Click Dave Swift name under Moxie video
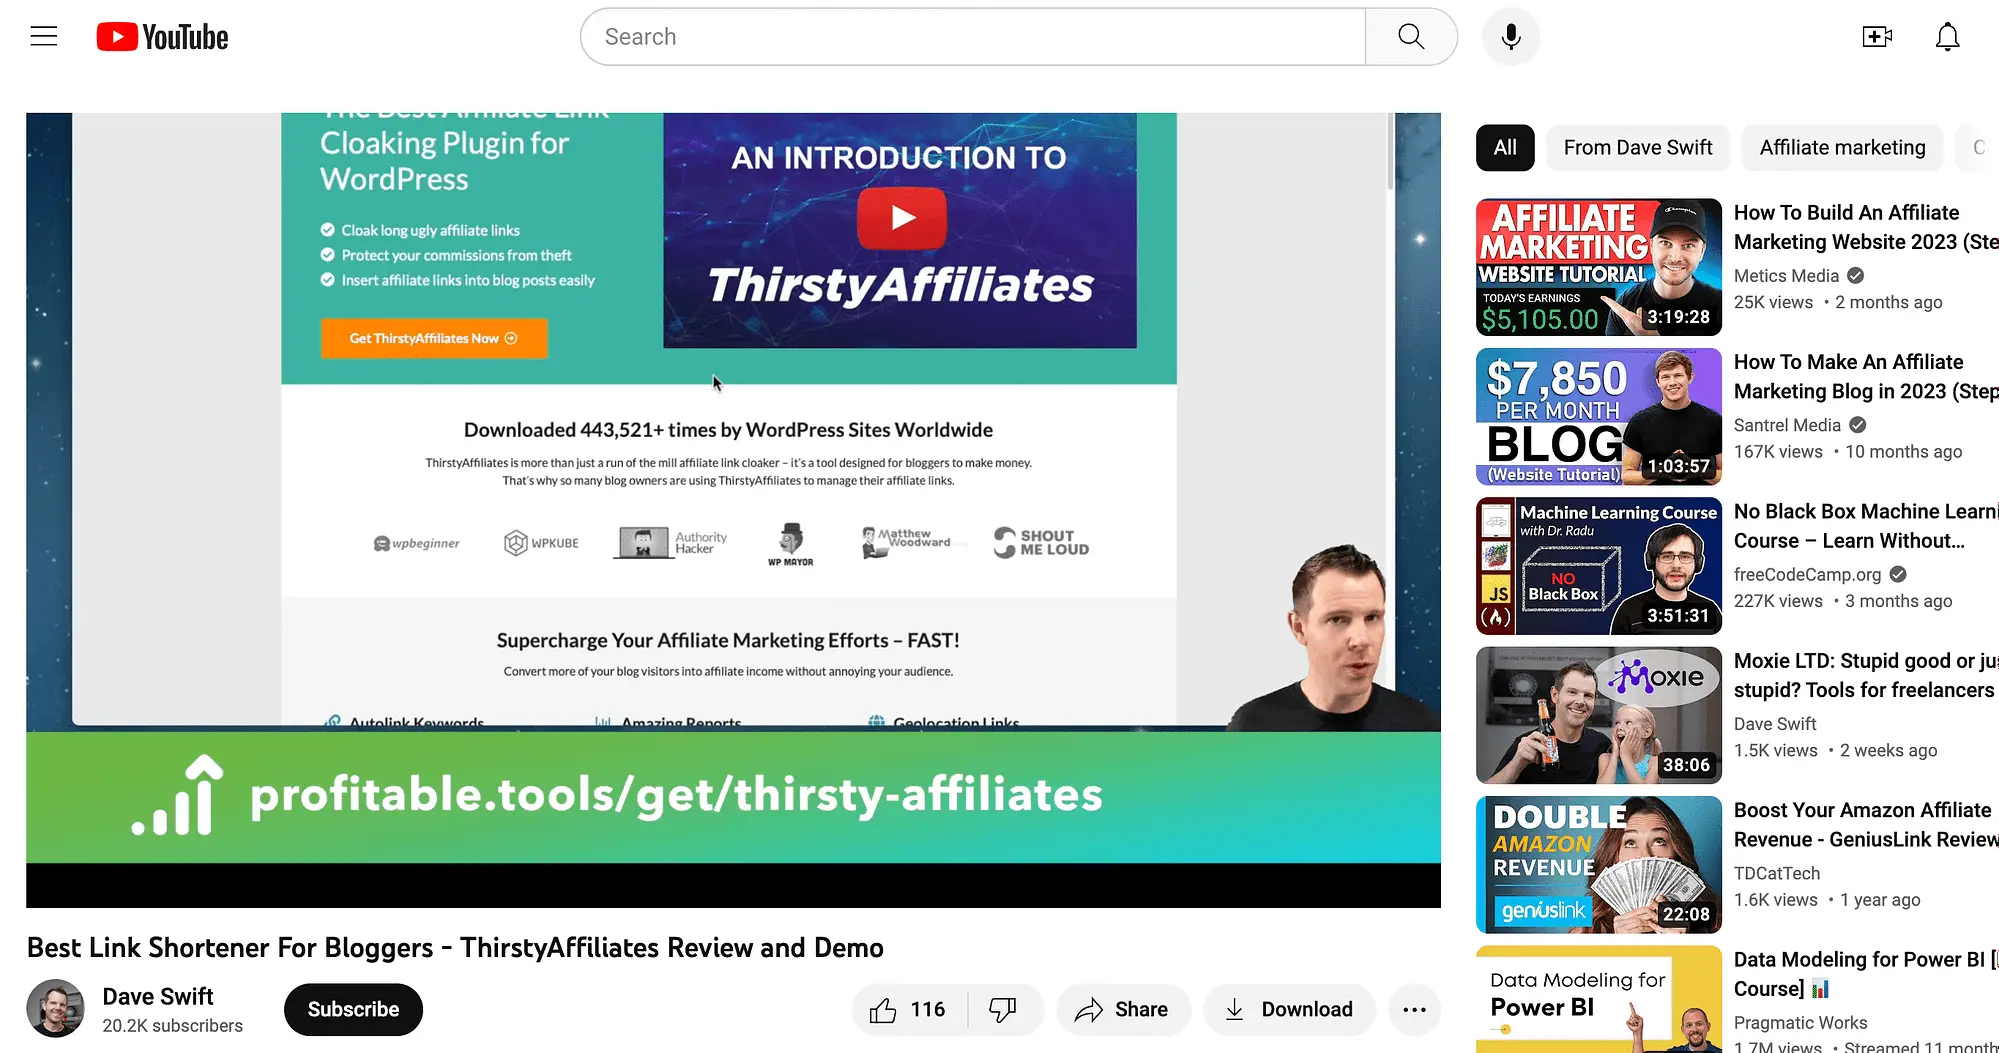Viewport: 1999px width, 1053px height. click(x=1774, y=724)
